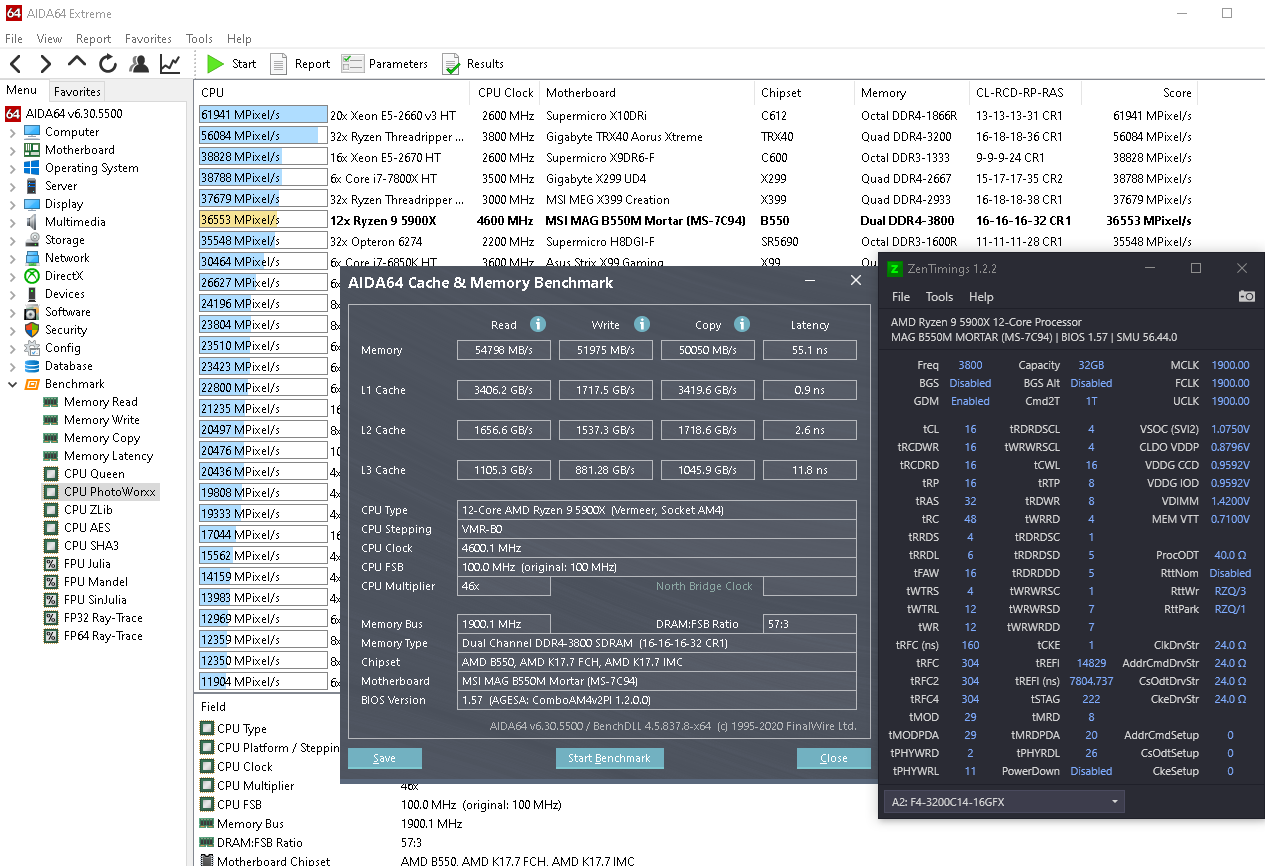
Task: Click the Up level arrow in toolbar
Action: (77, 63)
